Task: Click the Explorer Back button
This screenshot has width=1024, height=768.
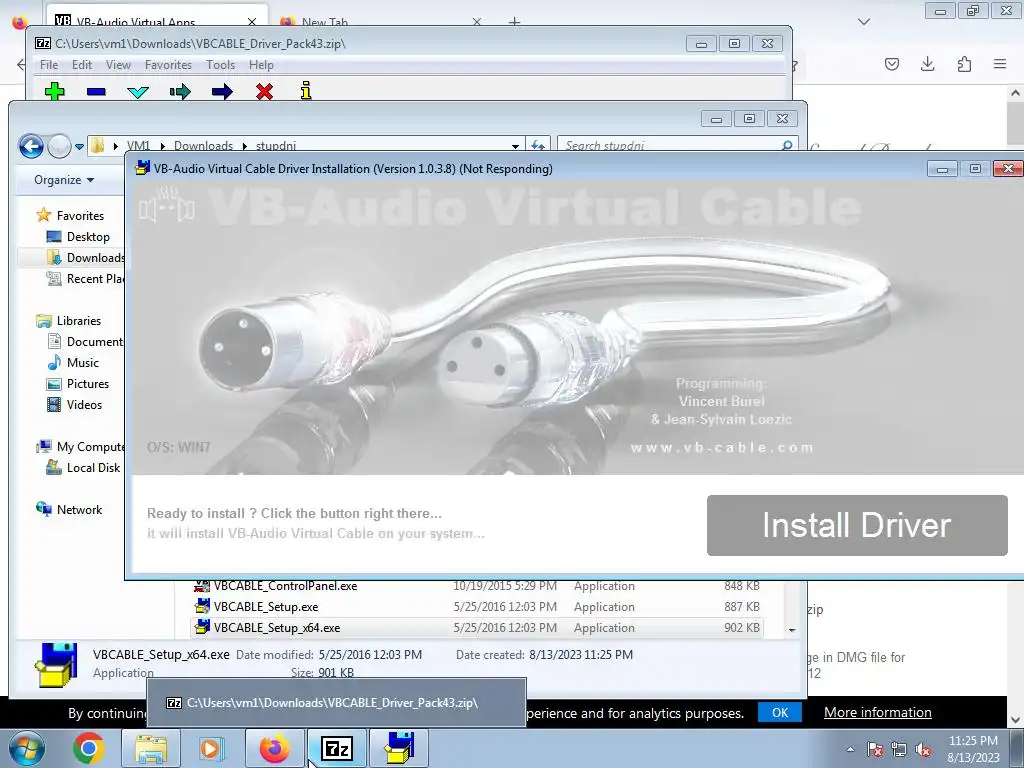Action: (x=31, y=146)
